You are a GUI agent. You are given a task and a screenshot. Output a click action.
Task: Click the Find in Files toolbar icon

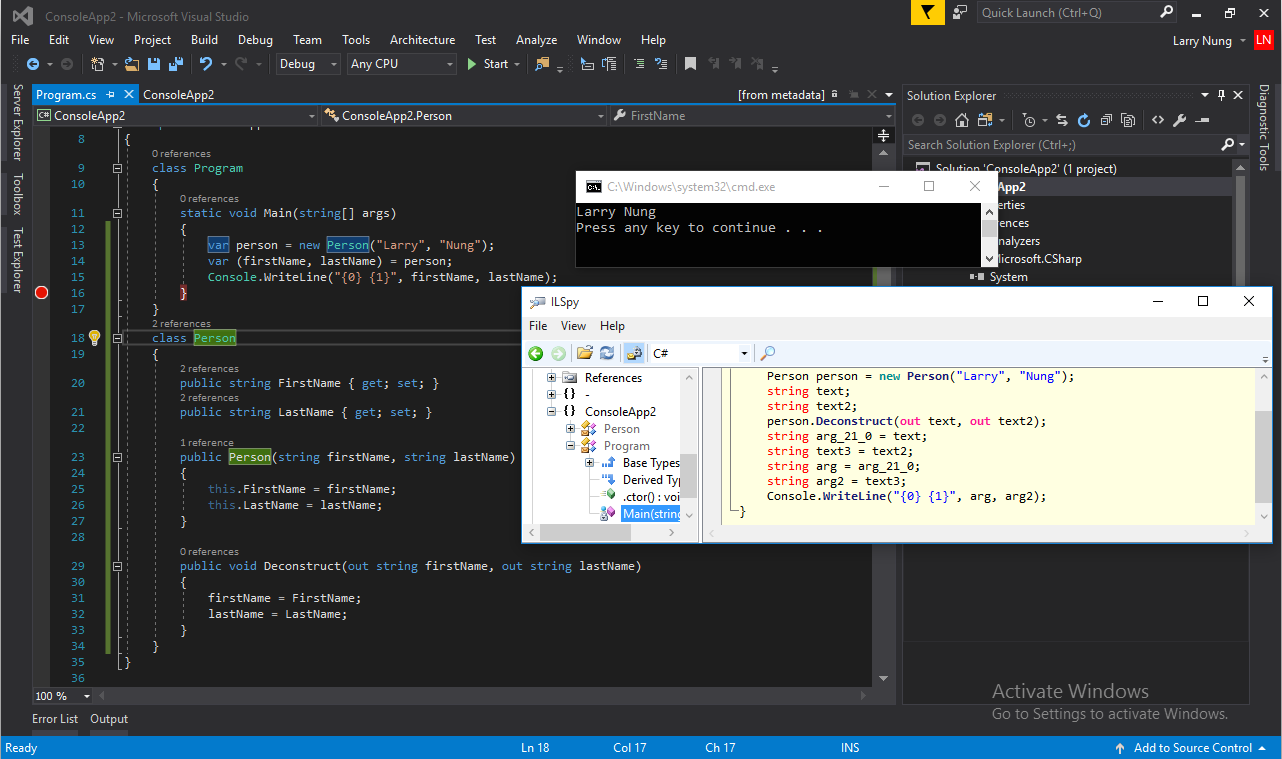[x=542, y=64]
